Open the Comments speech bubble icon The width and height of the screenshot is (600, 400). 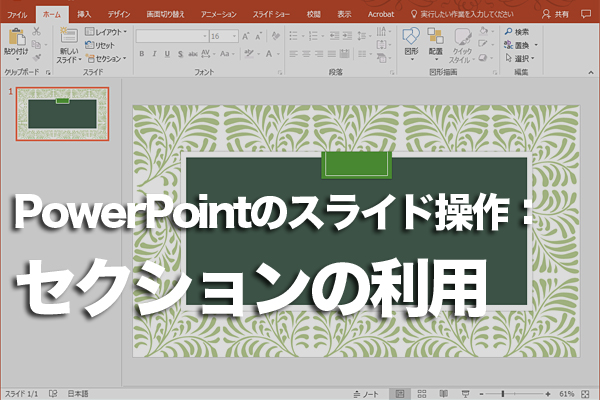click(x=585, y=14)
